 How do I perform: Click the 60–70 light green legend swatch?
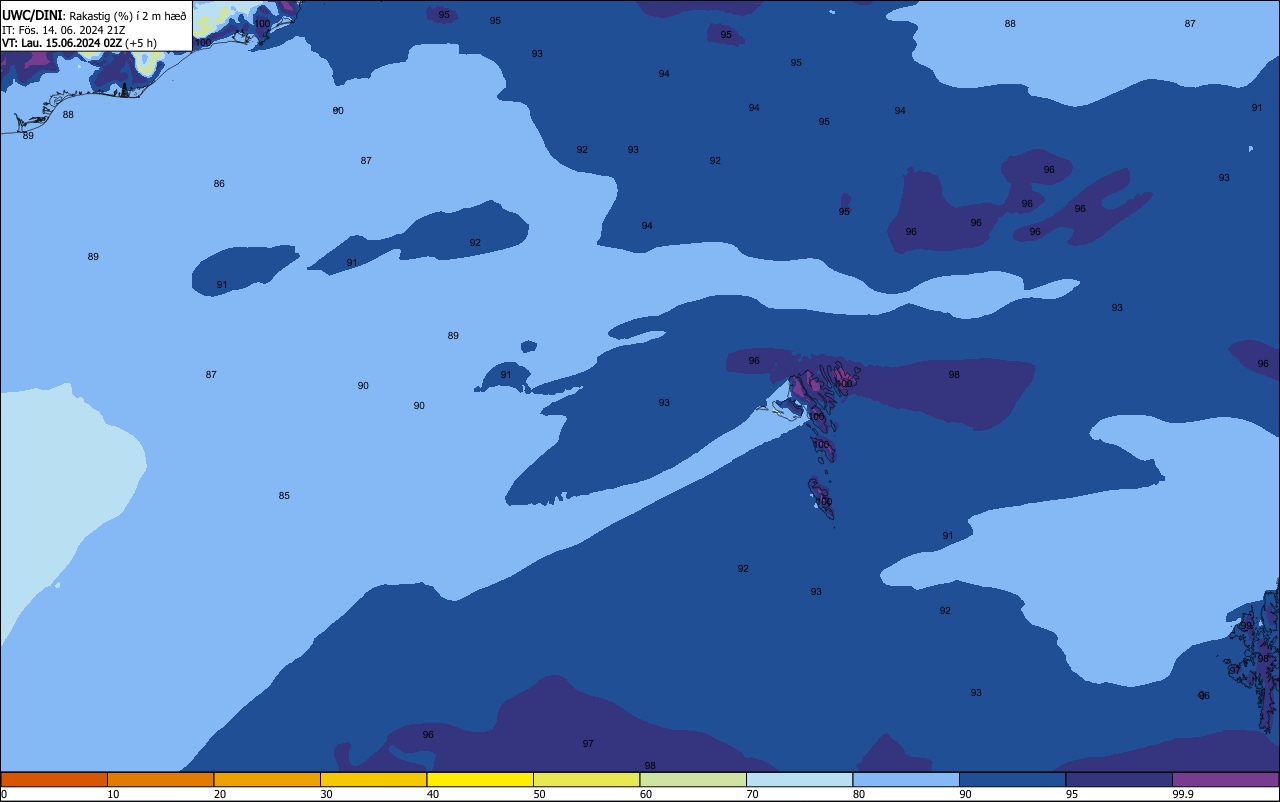[x=693, y=779]
